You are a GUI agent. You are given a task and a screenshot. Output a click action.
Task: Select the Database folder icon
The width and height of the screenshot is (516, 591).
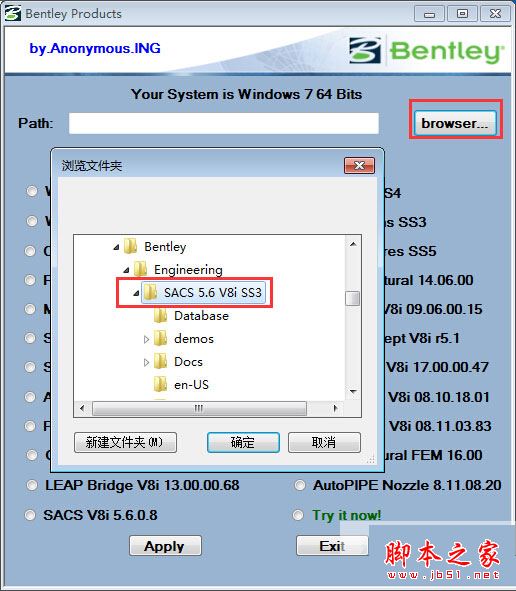pos(161,315)
